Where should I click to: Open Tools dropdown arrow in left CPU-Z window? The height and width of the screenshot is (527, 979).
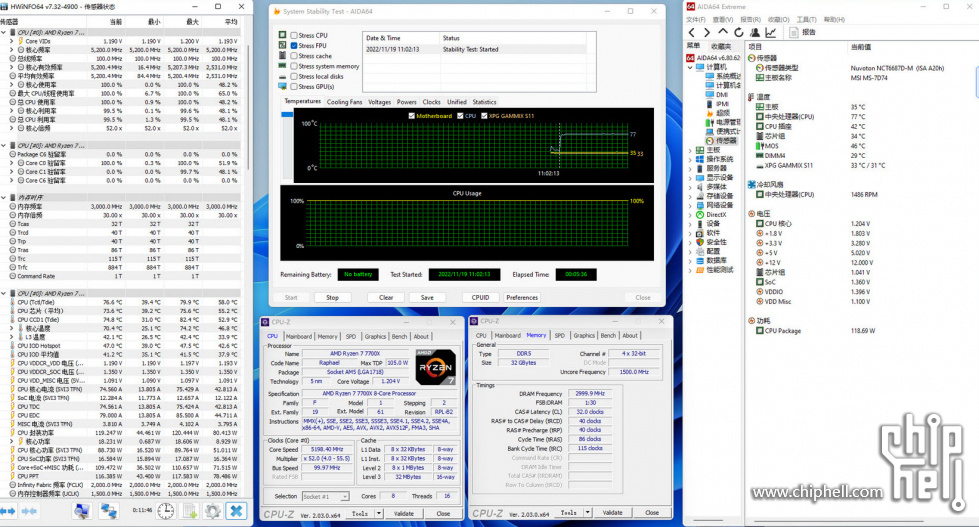[x=378, y=513]
